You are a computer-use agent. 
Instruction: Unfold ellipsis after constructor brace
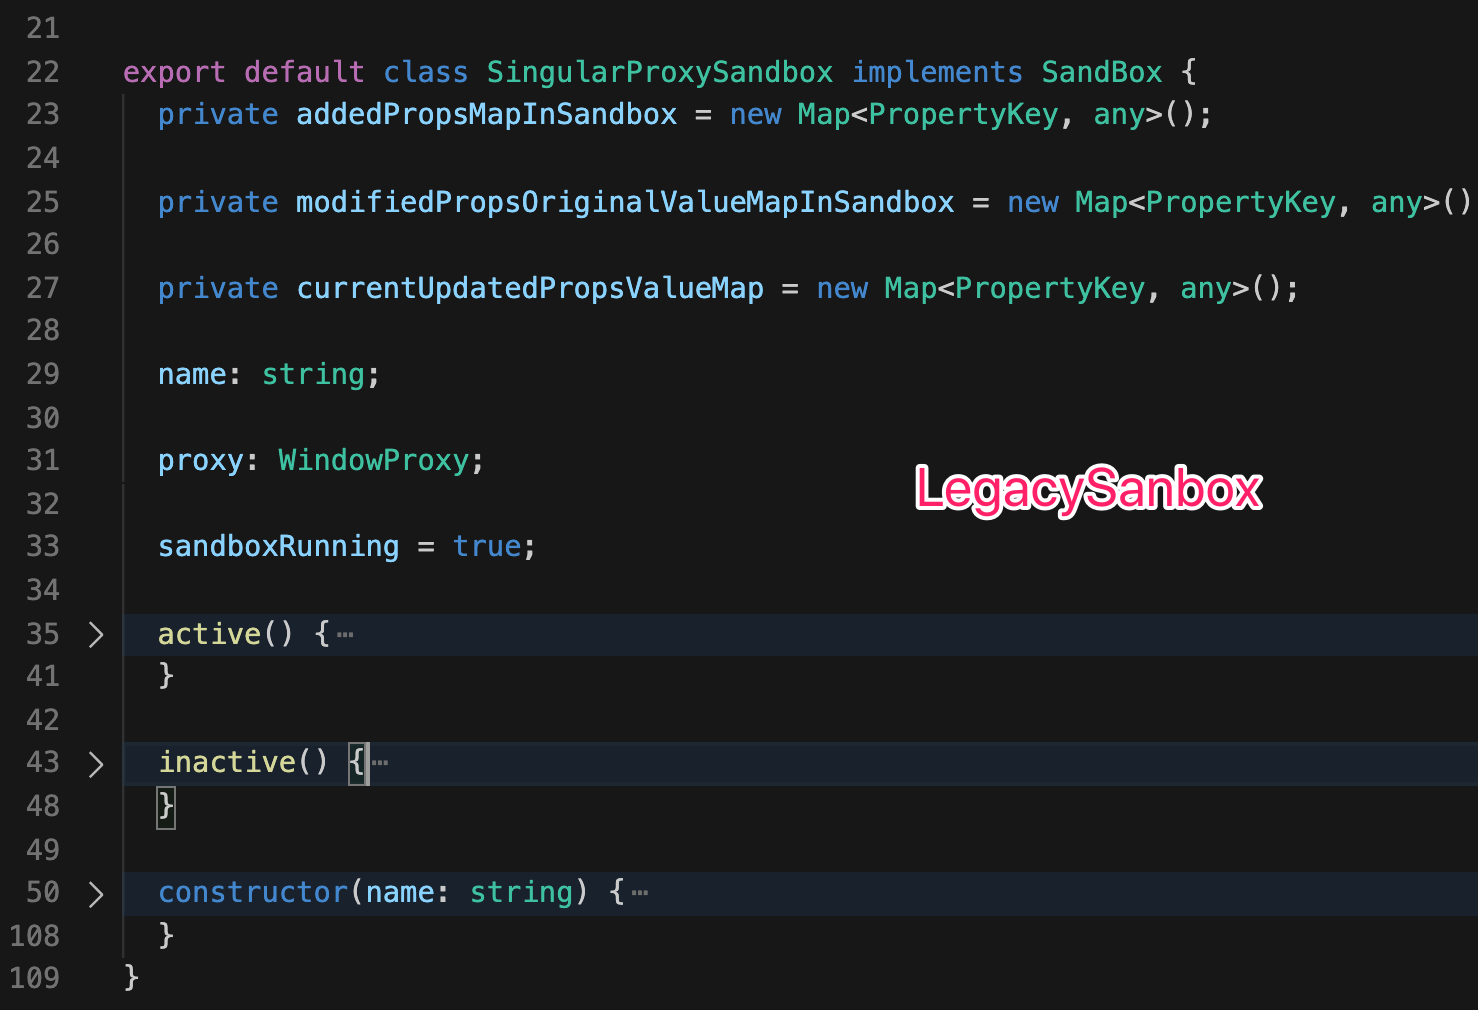point(640,893)
